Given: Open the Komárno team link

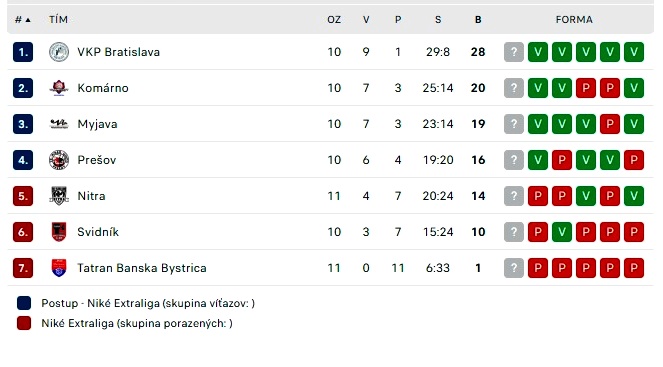Looking at the screenshot, I should click(103, 88).
